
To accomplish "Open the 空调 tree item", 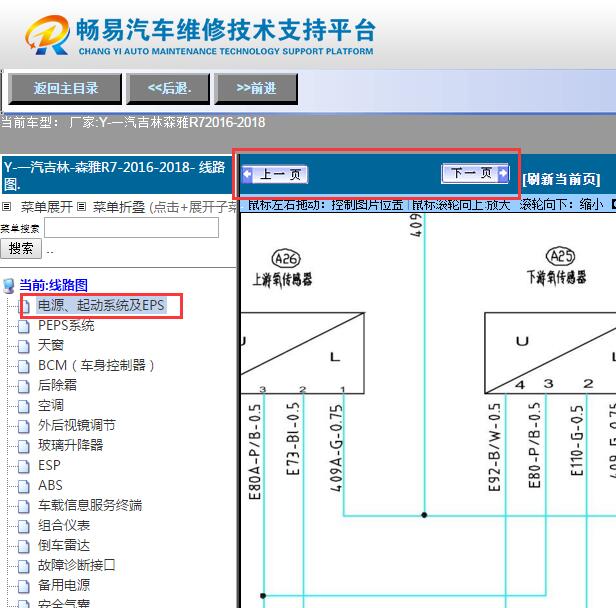I will pyautogui.click(x=51, y=405).
